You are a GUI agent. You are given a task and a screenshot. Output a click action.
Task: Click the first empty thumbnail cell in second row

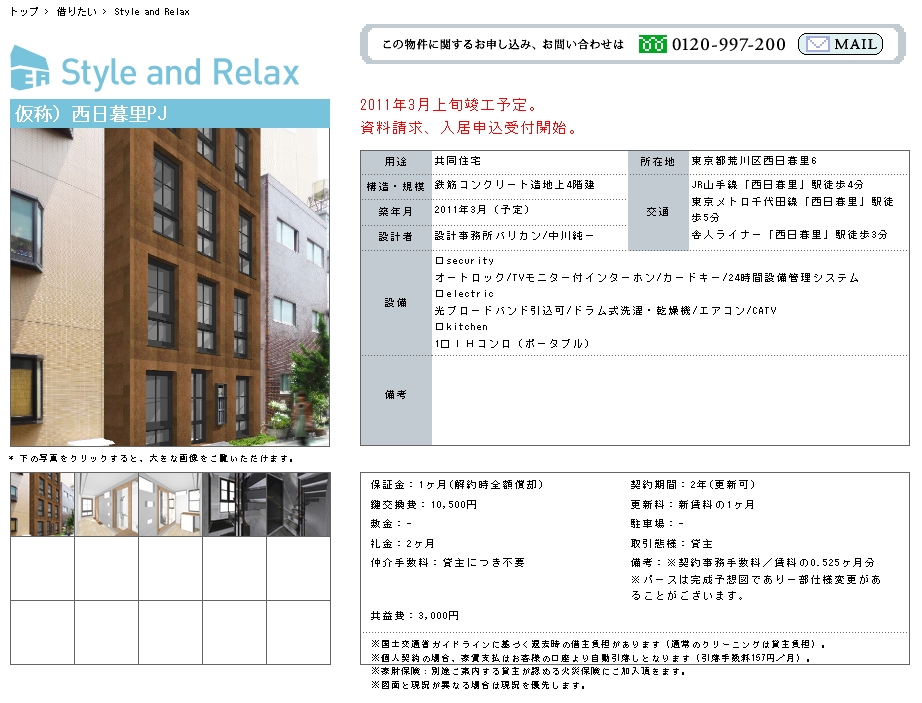(x=42, y=568)
